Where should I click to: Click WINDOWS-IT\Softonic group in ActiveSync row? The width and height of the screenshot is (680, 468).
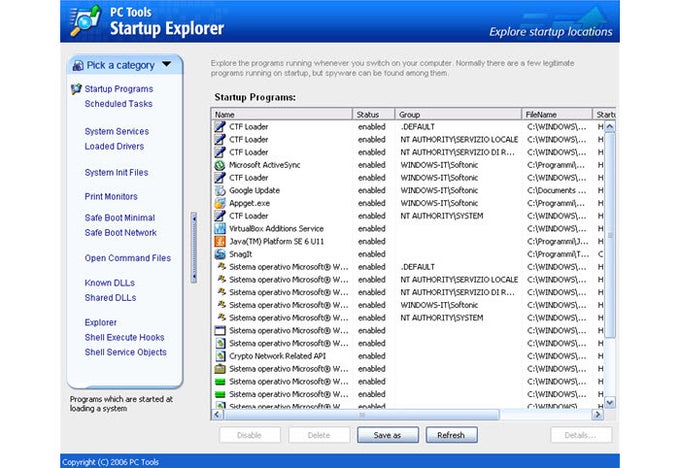click(x=439, y=165)
